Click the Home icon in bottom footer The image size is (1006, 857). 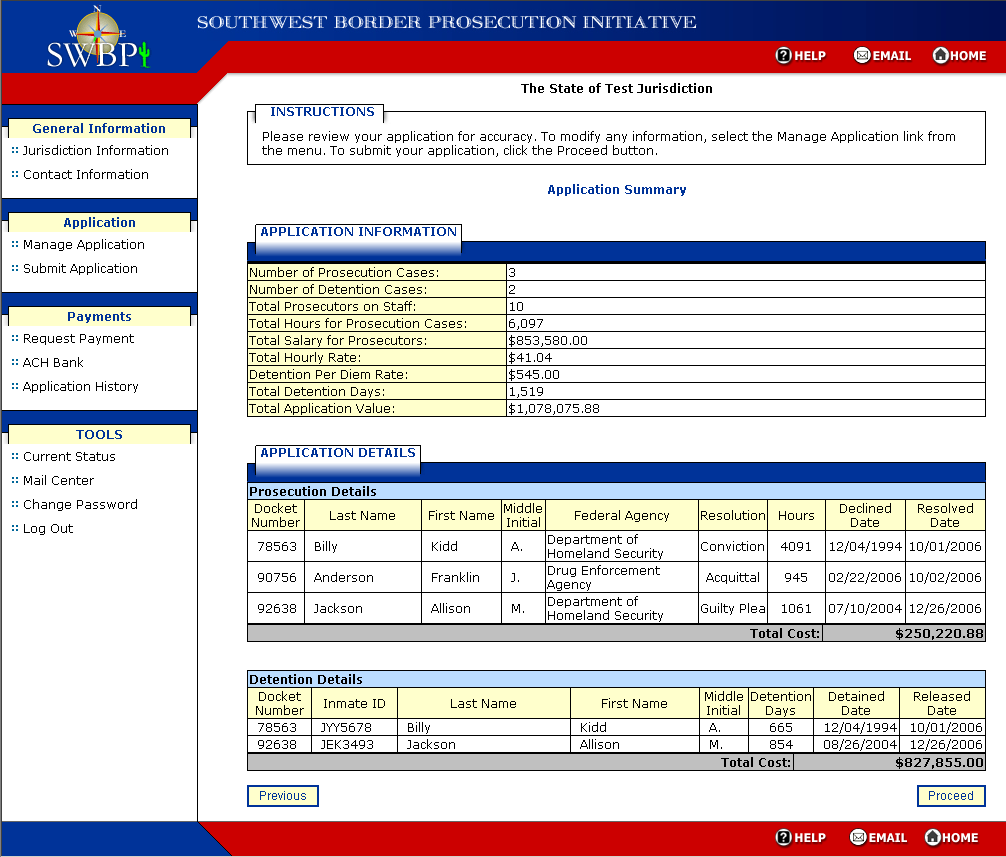pyautogui.click(x=933, y=837)
